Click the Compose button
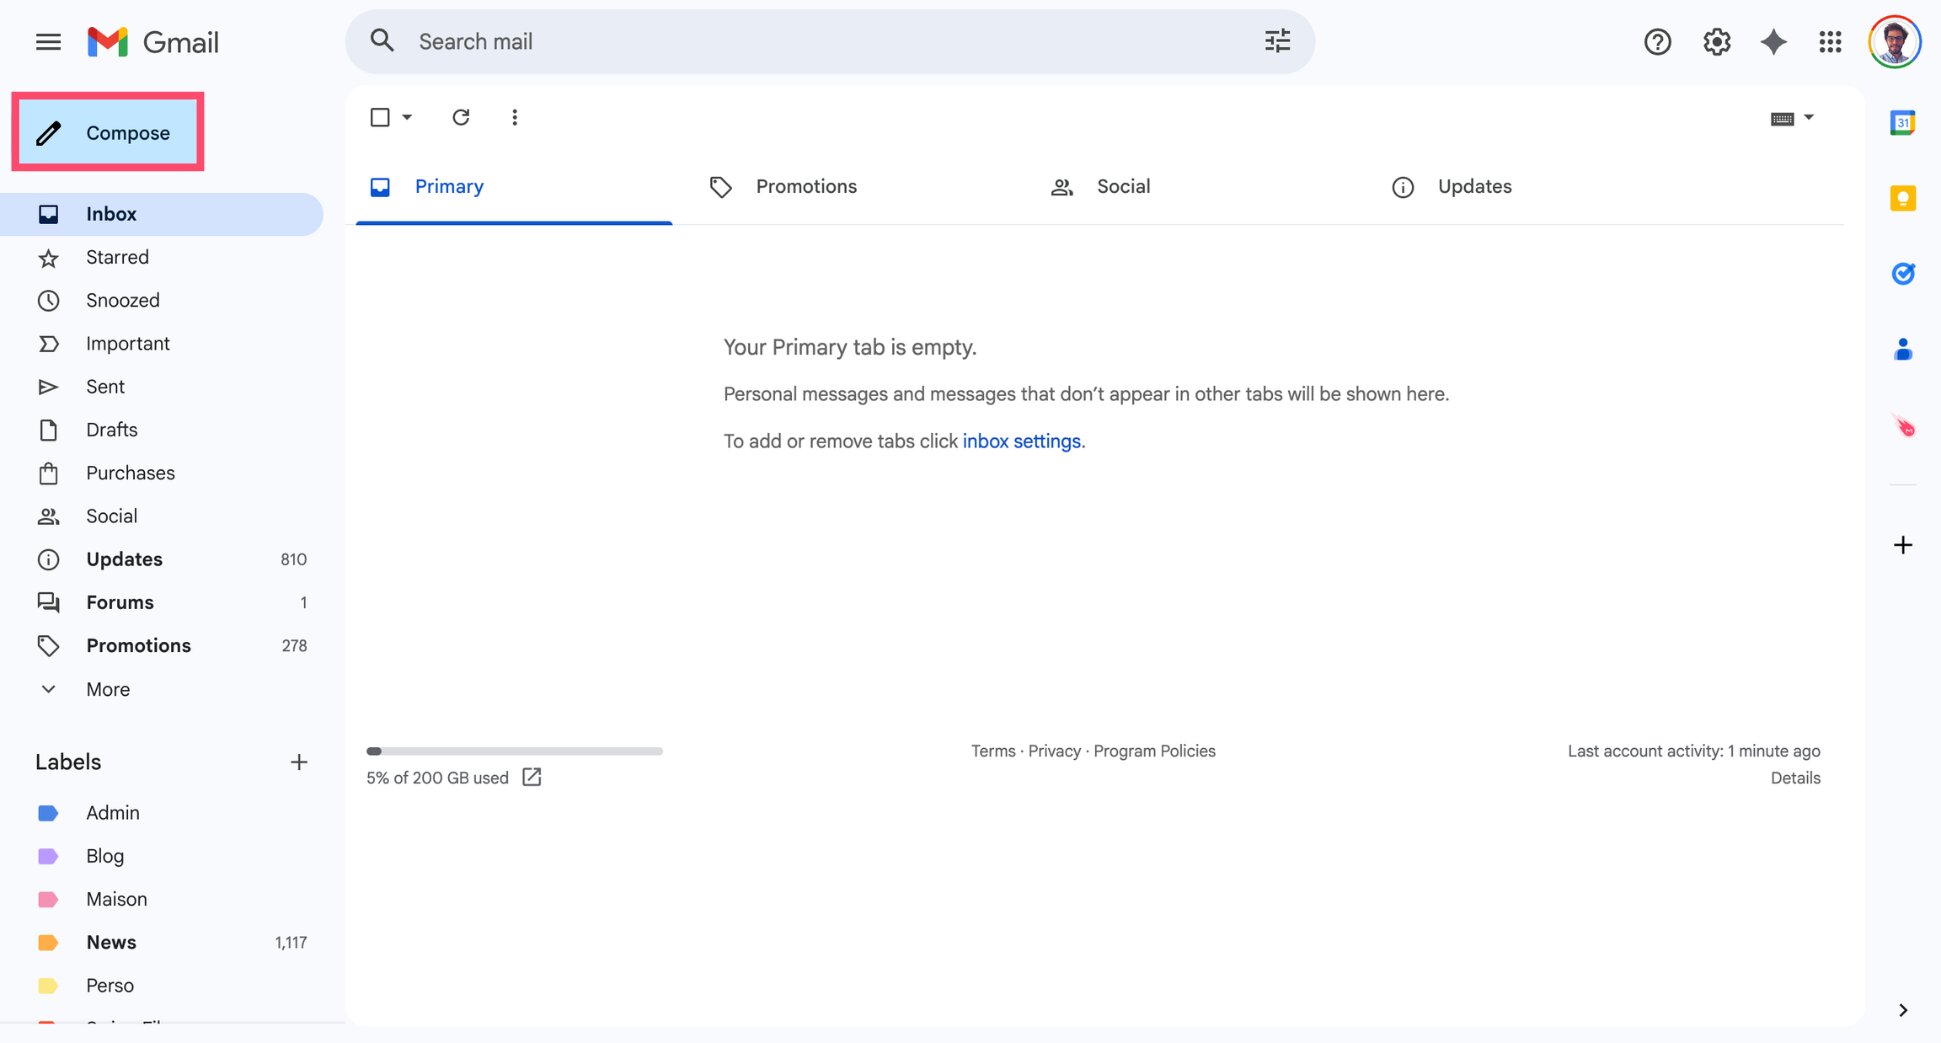The height and width of the screenshot is (1043, 1941). pyautogui.click(x=108, y=132)
